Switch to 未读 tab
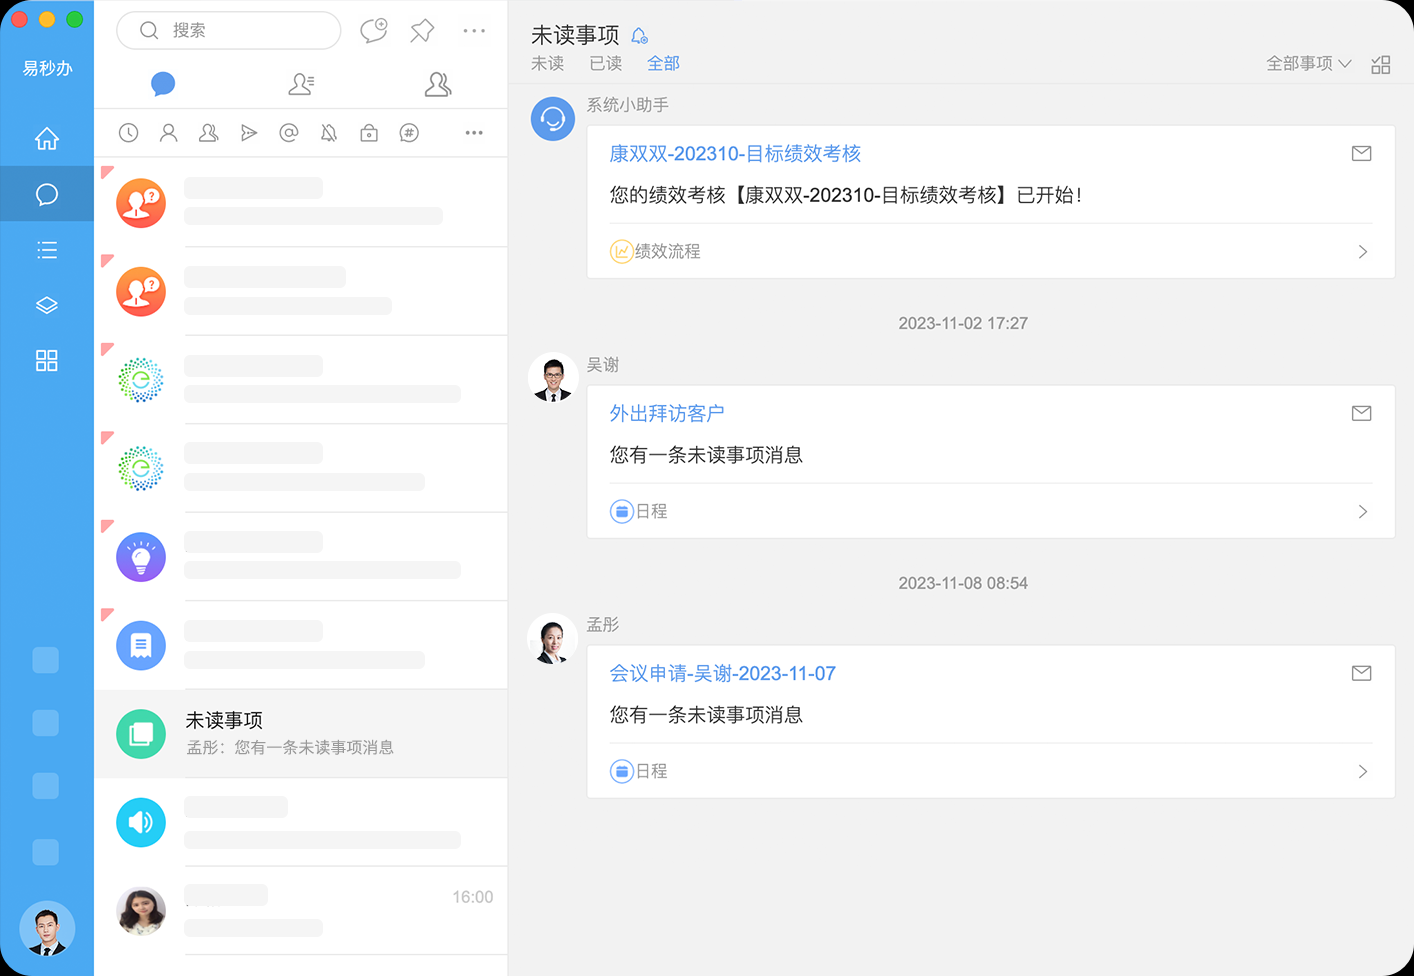This screenshot has width=1414, height=976. pos(547,63)
